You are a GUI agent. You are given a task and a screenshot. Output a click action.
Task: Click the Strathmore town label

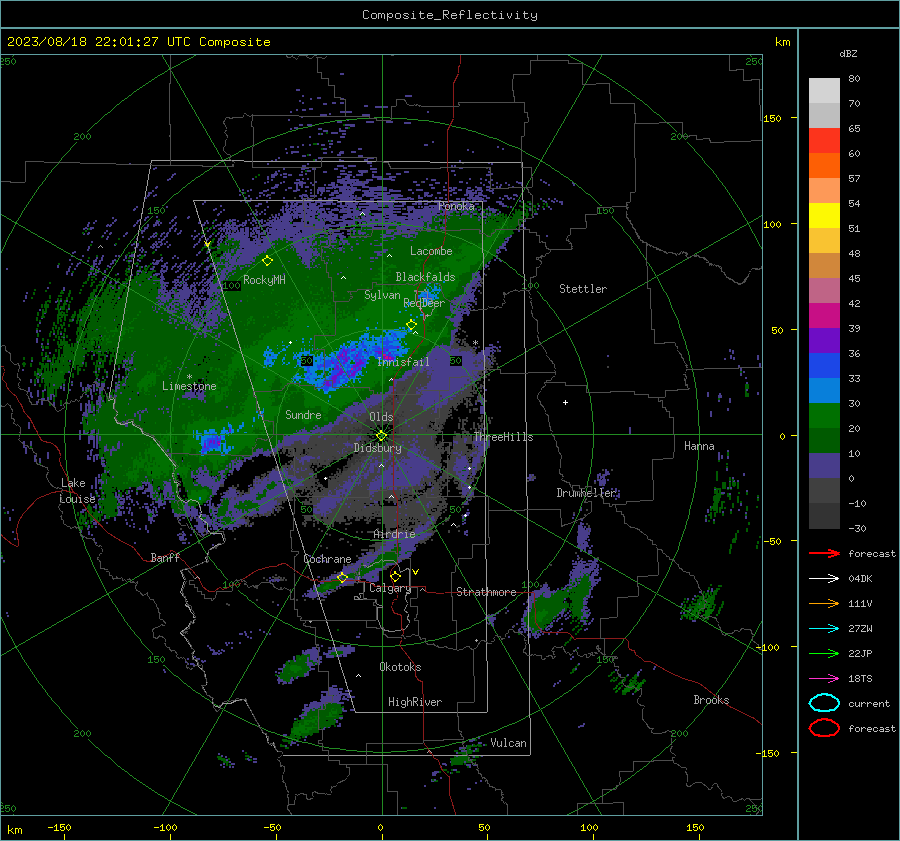coord(486,592)
